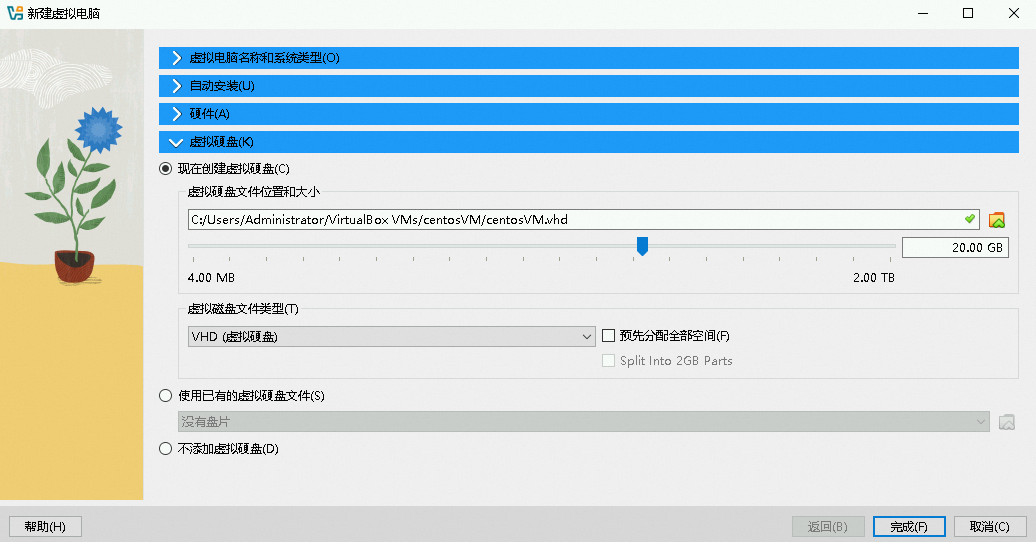Collapse the 虚拟硬盘 section
Screen dimensions: 1036x542
(x=589, y=141)
